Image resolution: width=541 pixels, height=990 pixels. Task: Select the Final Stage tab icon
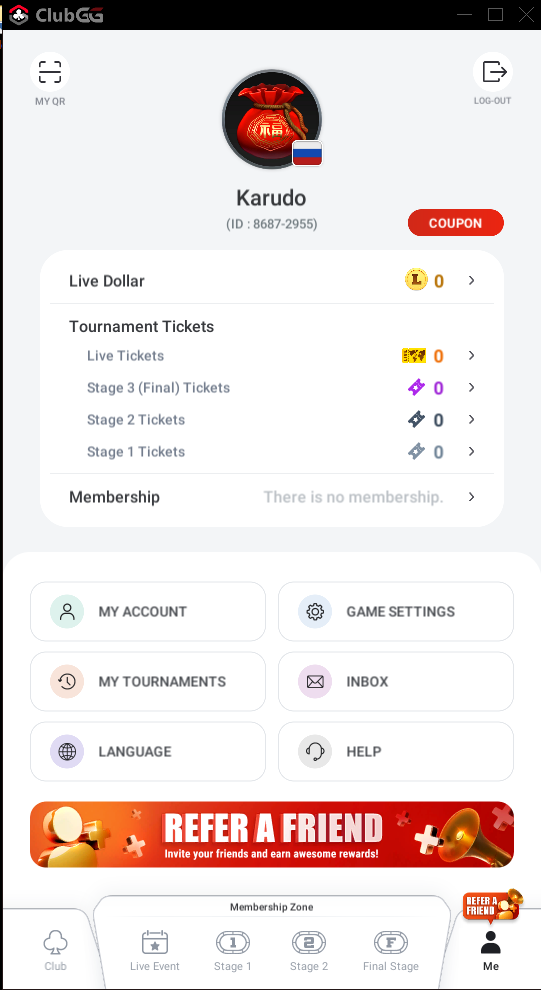click(391, 943)
